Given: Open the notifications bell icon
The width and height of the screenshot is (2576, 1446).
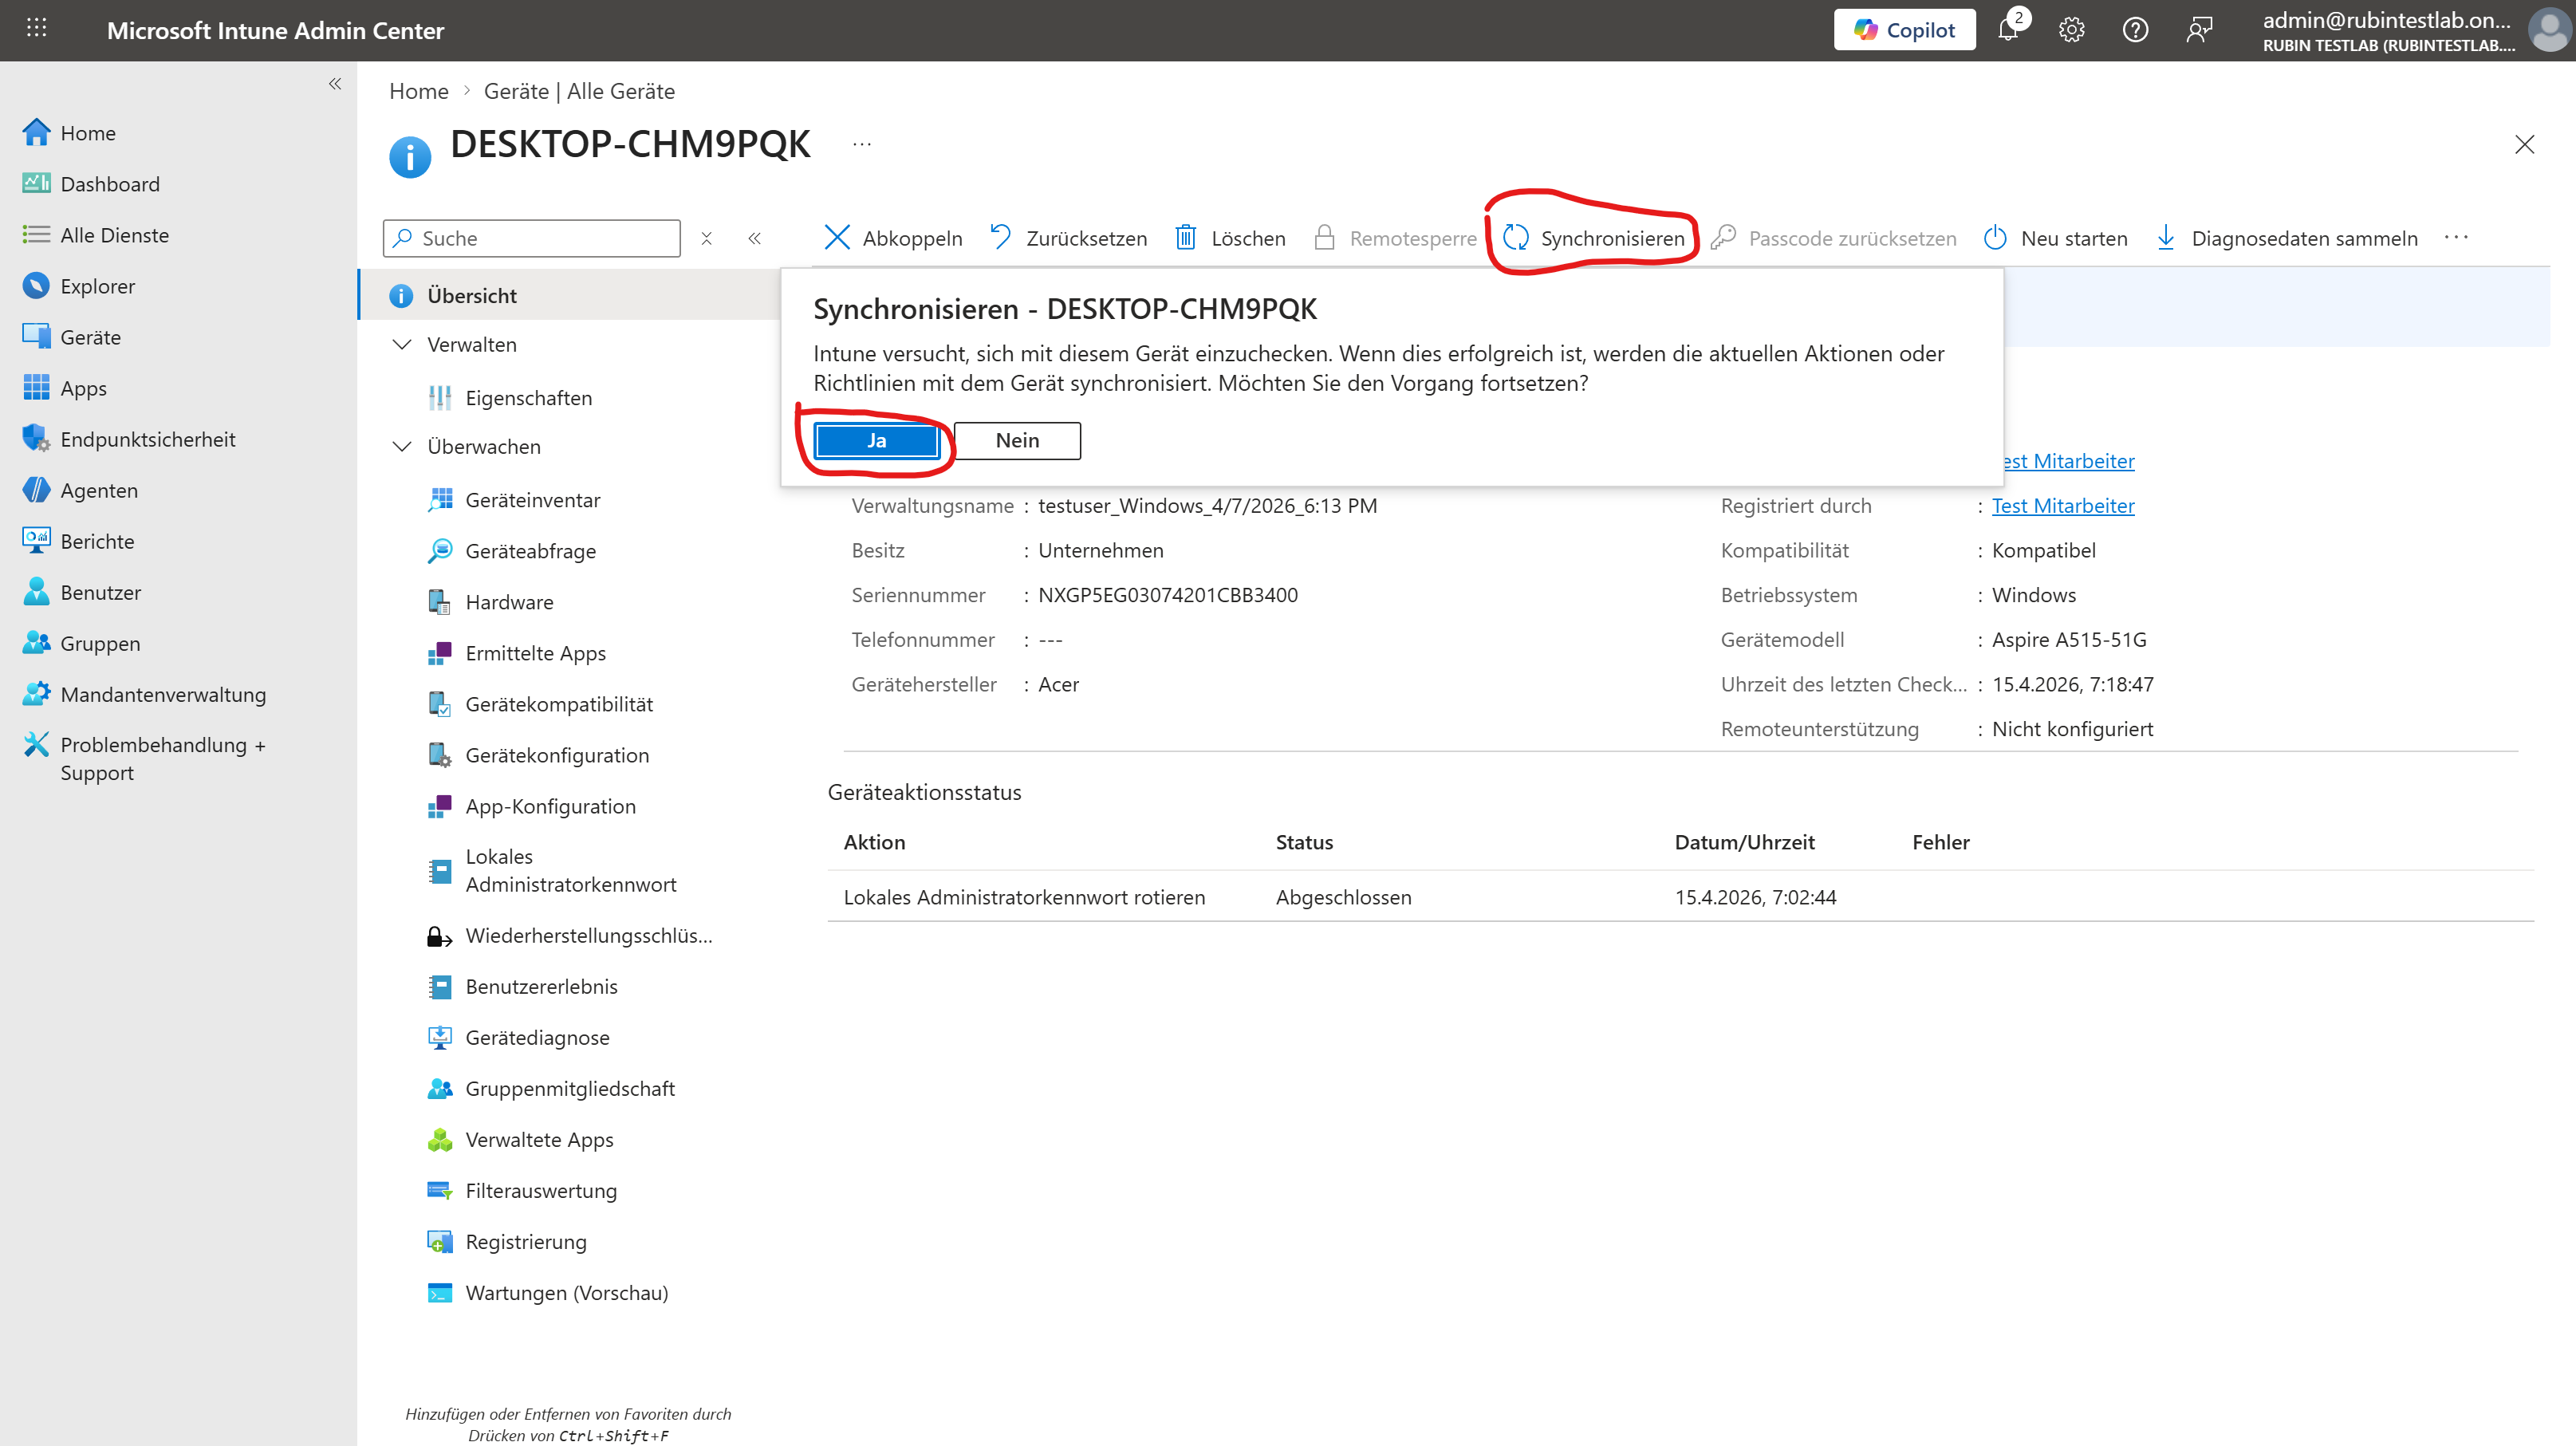Looking at the screenshot, I should click(x=2008, y=30).
